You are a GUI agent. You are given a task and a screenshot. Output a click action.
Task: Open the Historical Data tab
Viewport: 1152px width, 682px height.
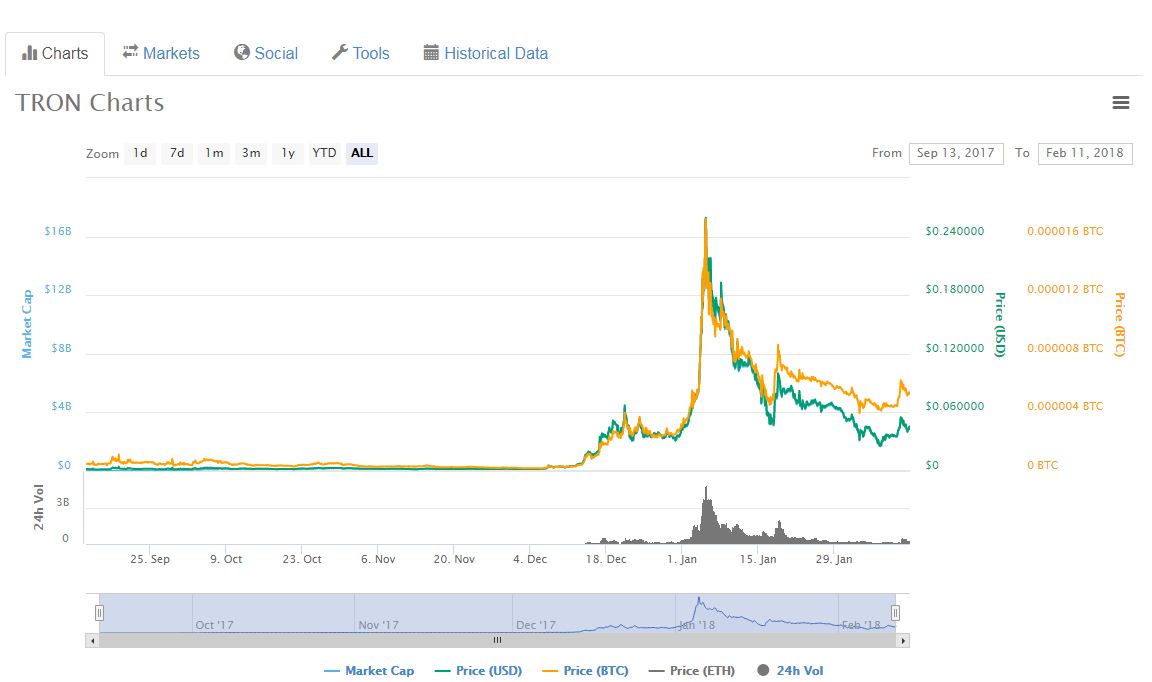point(486,54)
